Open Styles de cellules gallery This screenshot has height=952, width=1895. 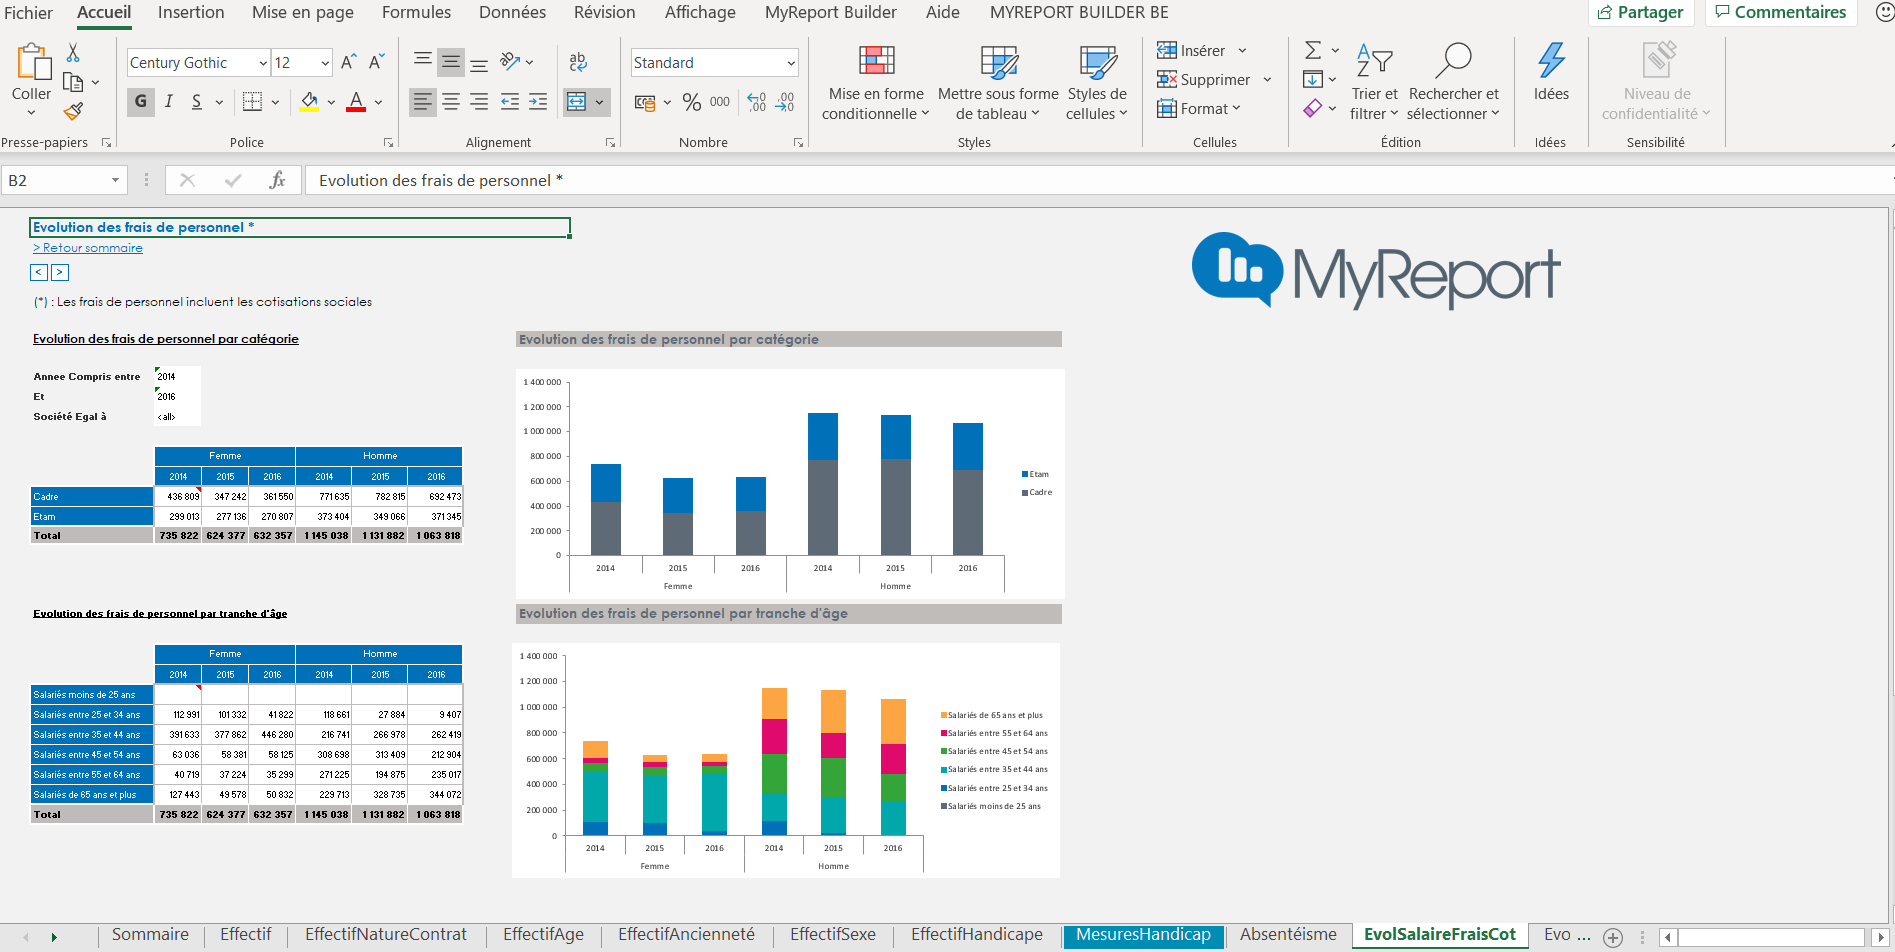click(x=1097, y=82)
